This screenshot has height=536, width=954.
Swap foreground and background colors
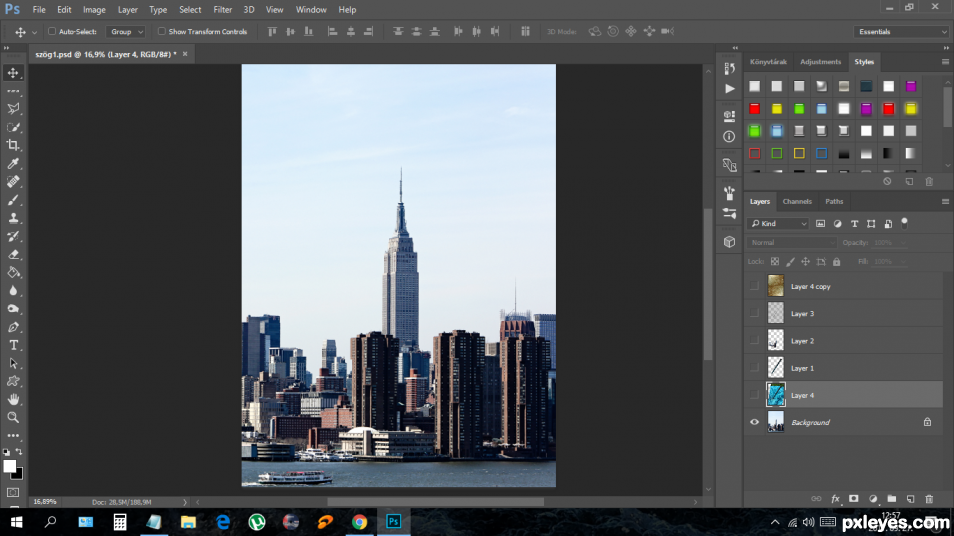pos(19,451)
